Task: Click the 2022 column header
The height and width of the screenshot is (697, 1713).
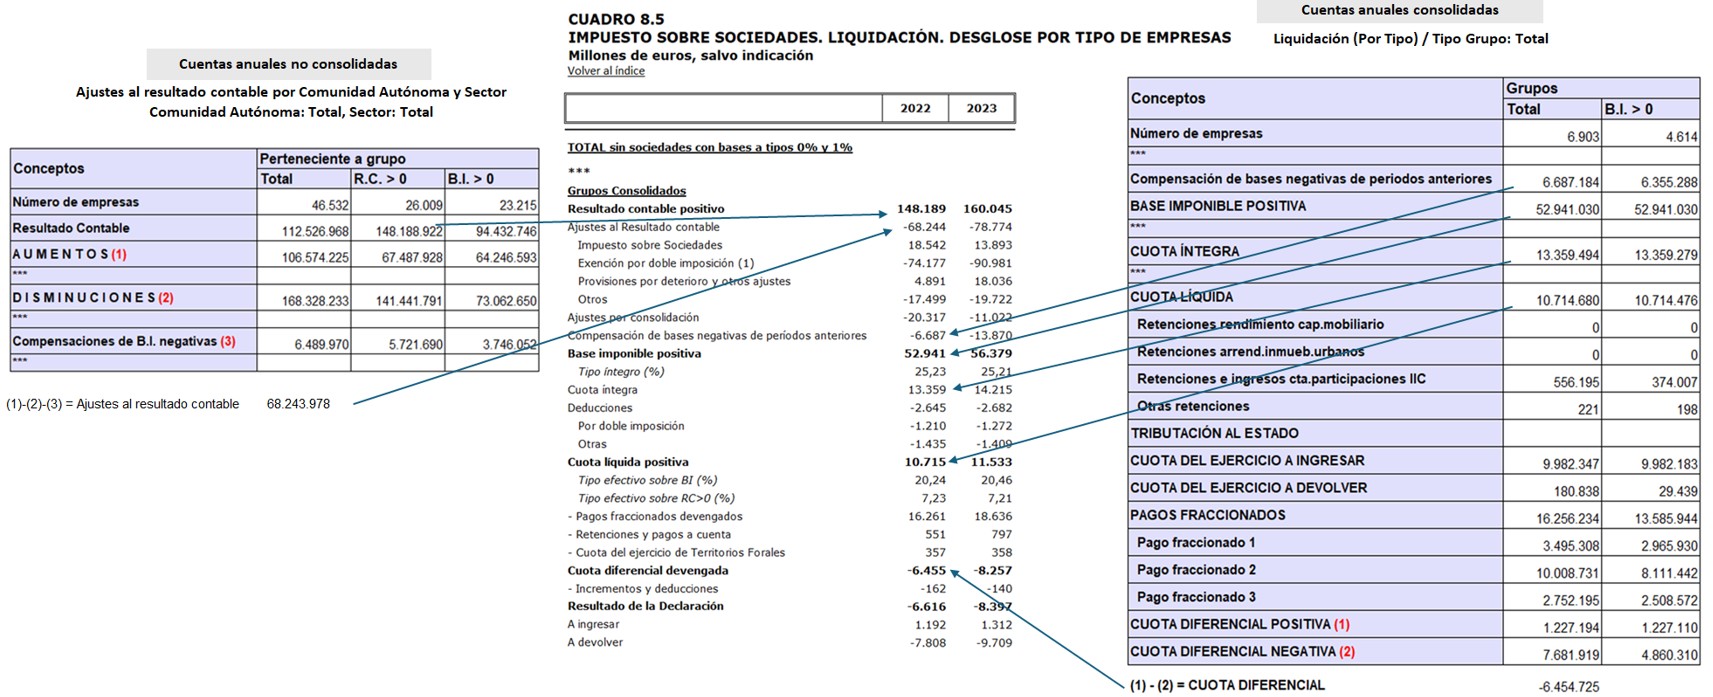Action: point(915,108)
